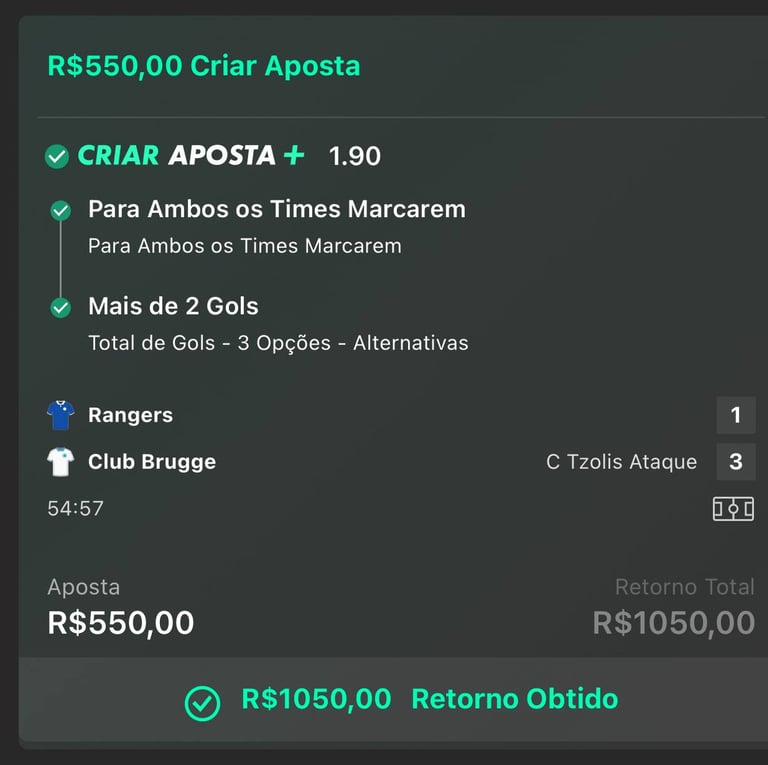The height and width of the screenshot is (765, 768).
Task: Select the Club Brugge team name
Action: pyautogui.click(x=152, y=461)
